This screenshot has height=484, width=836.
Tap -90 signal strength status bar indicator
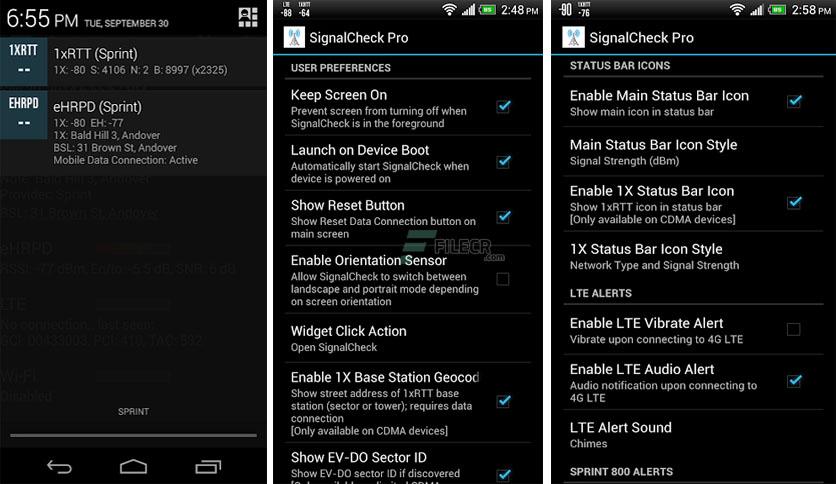[566, 10]
